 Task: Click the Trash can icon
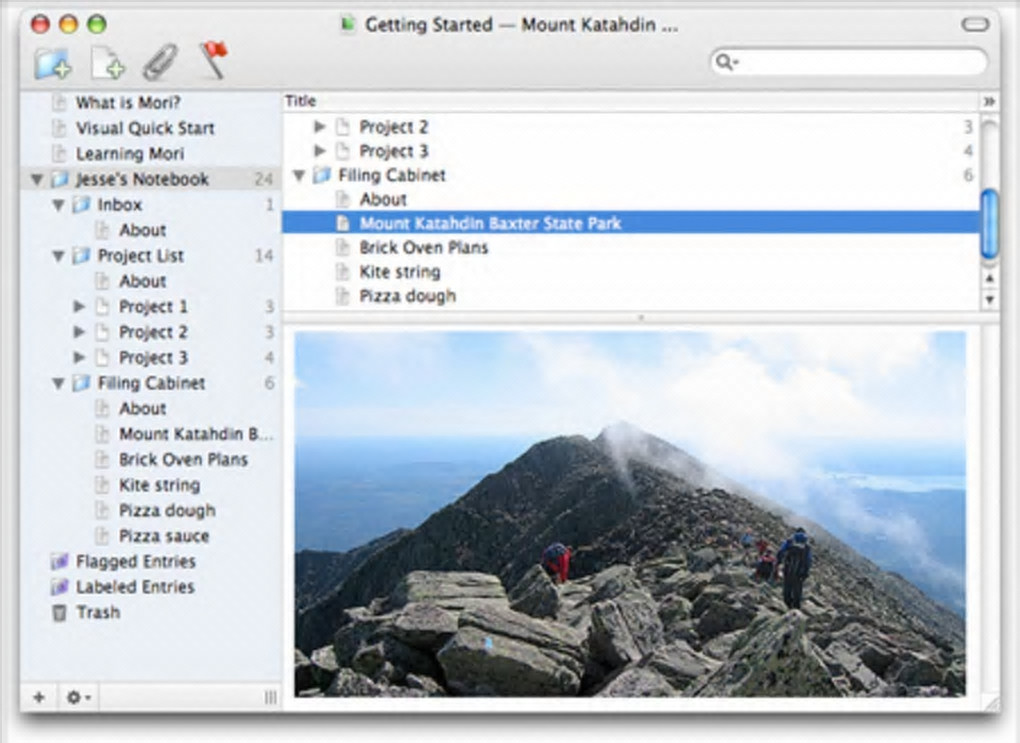pos(59,612)
